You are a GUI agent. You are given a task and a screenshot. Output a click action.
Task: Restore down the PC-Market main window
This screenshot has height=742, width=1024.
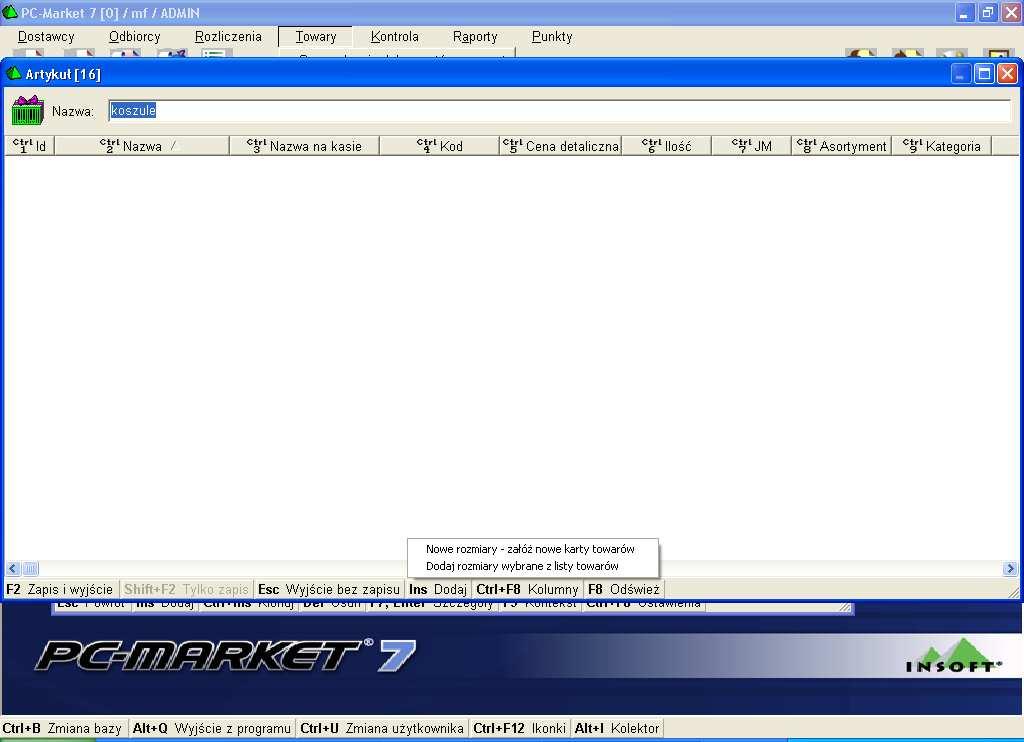click(x=987, y=12)
